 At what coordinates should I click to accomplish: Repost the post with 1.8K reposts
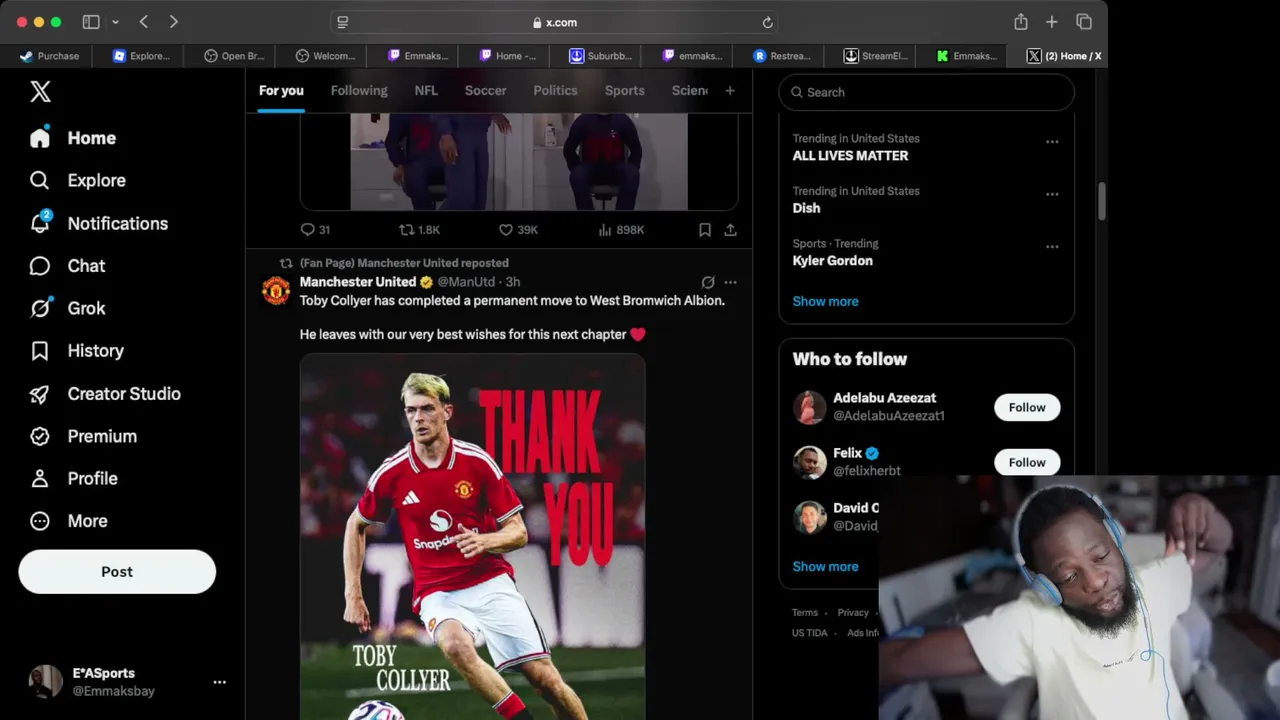419,230
